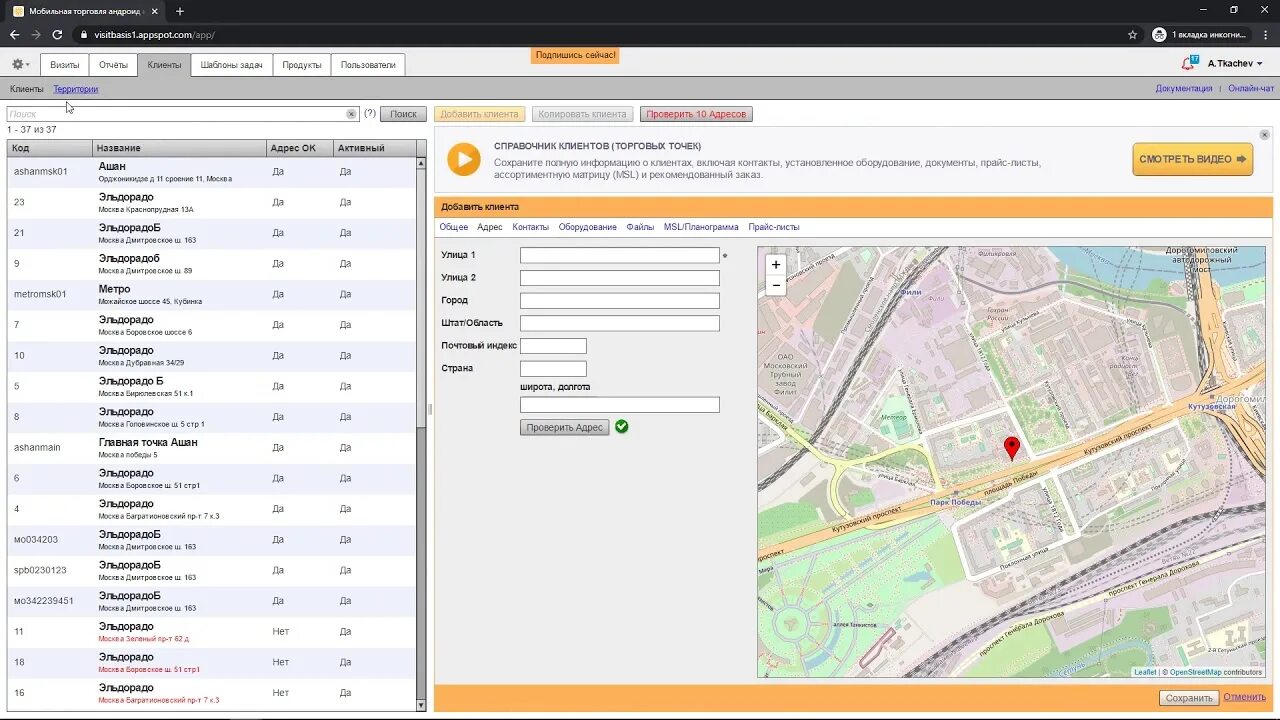1280x720 pixels.
Task: Select the Ашан ashanmsk01 client row
Action: coord(211,172)
